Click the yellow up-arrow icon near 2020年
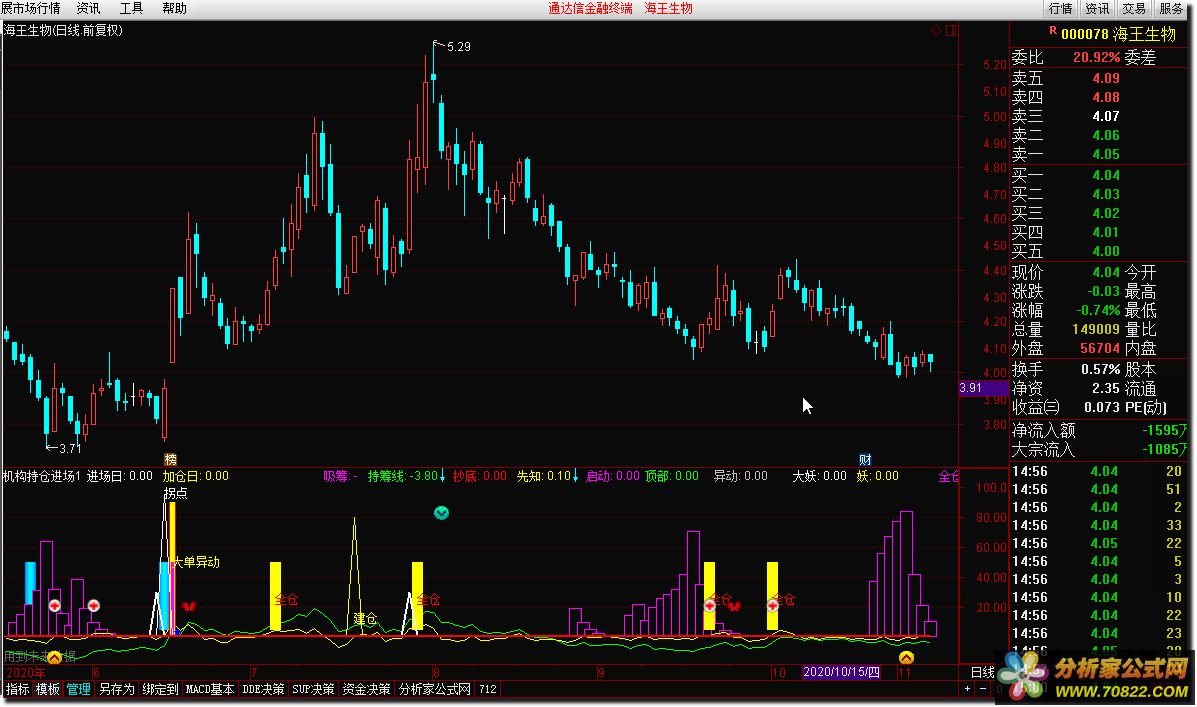The image size is (1197, 707). point(54,657)
